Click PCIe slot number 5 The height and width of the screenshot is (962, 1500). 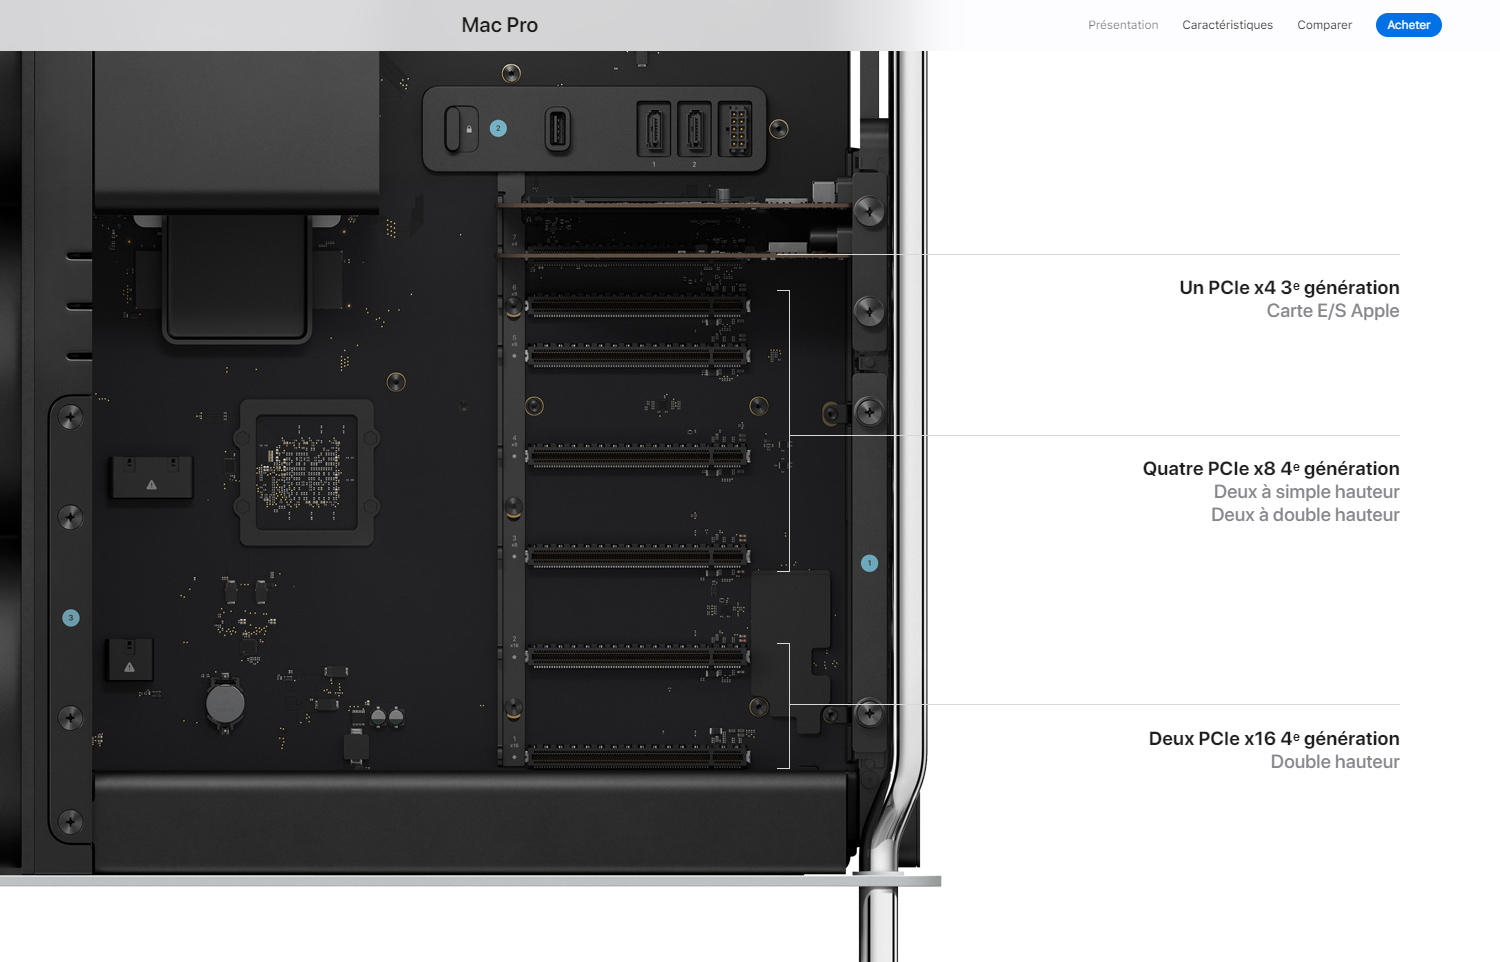point(638,354)
